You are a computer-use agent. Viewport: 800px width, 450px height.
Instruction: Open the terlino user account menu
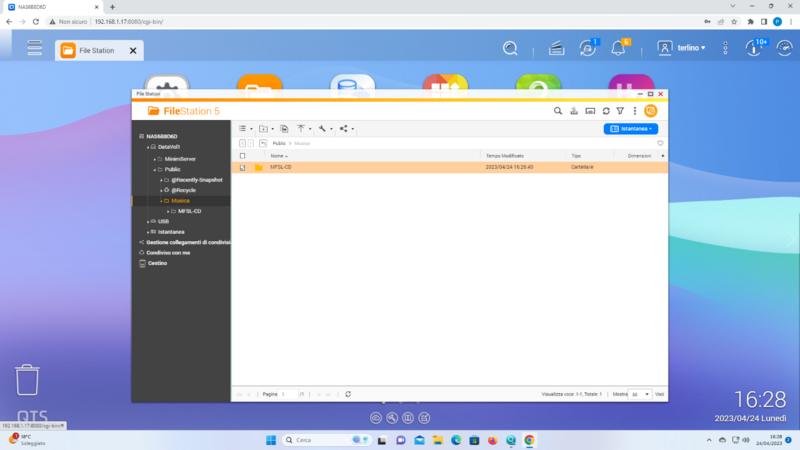coord(682,48)
